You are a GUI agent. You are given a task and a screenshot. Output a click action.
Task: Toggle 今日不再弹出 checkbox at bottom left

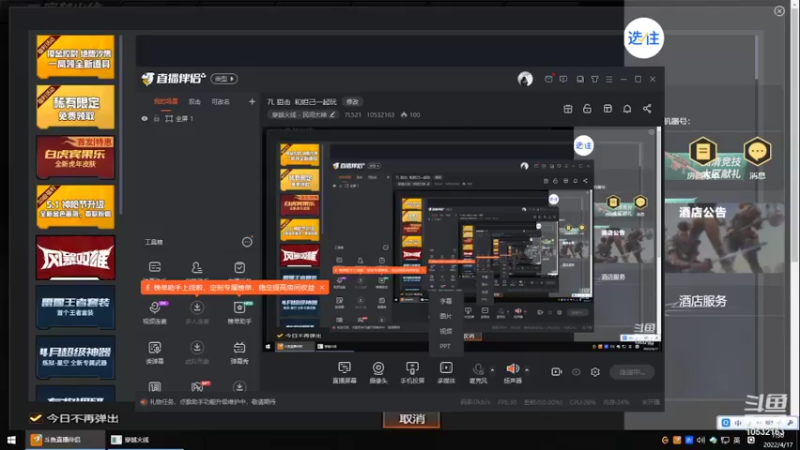36,418
